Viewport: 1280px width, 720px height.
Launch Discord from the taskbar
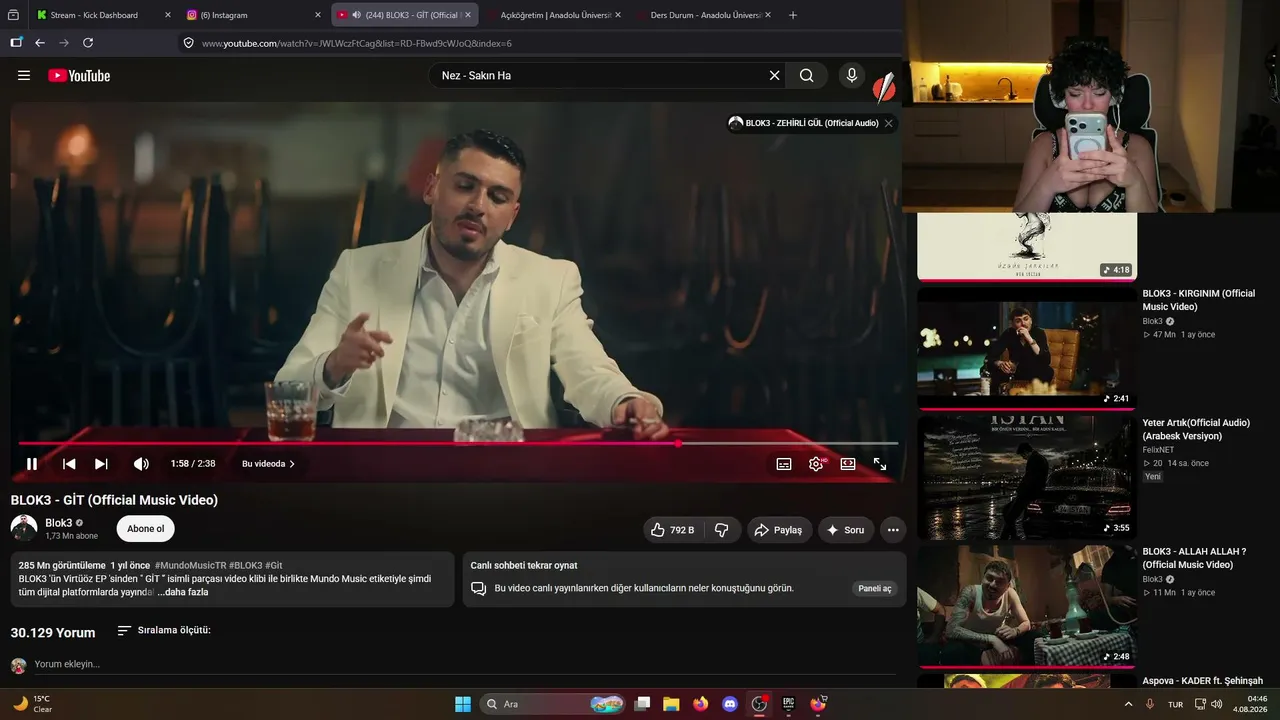[729, 704]
